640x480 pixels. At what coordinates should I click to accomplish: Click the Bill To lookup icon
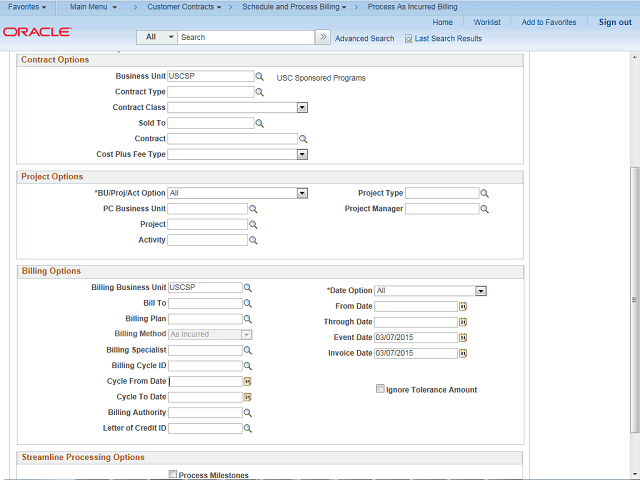pyautogui.click(x=248, y=303)
